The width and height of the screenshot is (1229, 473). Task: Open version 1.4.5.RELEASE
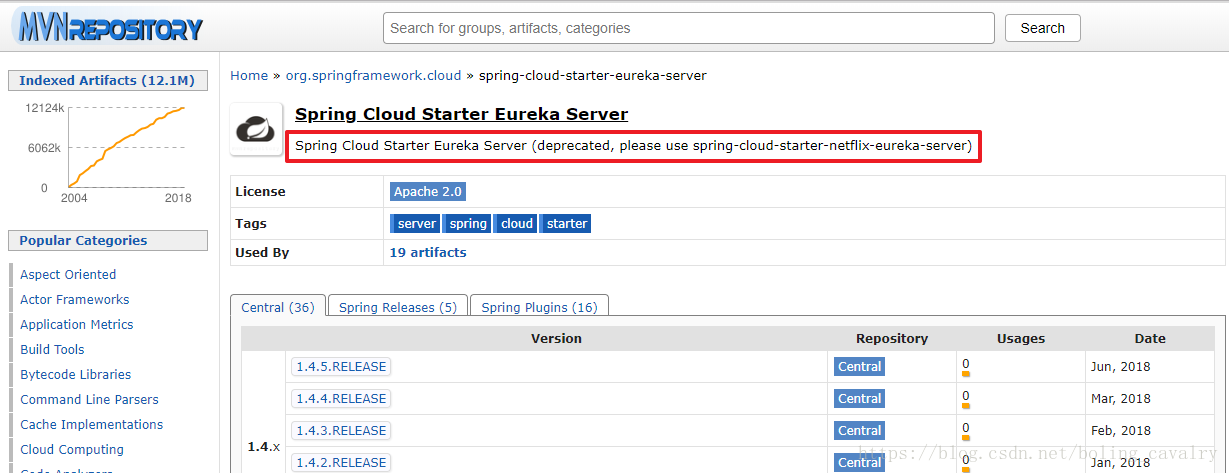coord(341,366)
